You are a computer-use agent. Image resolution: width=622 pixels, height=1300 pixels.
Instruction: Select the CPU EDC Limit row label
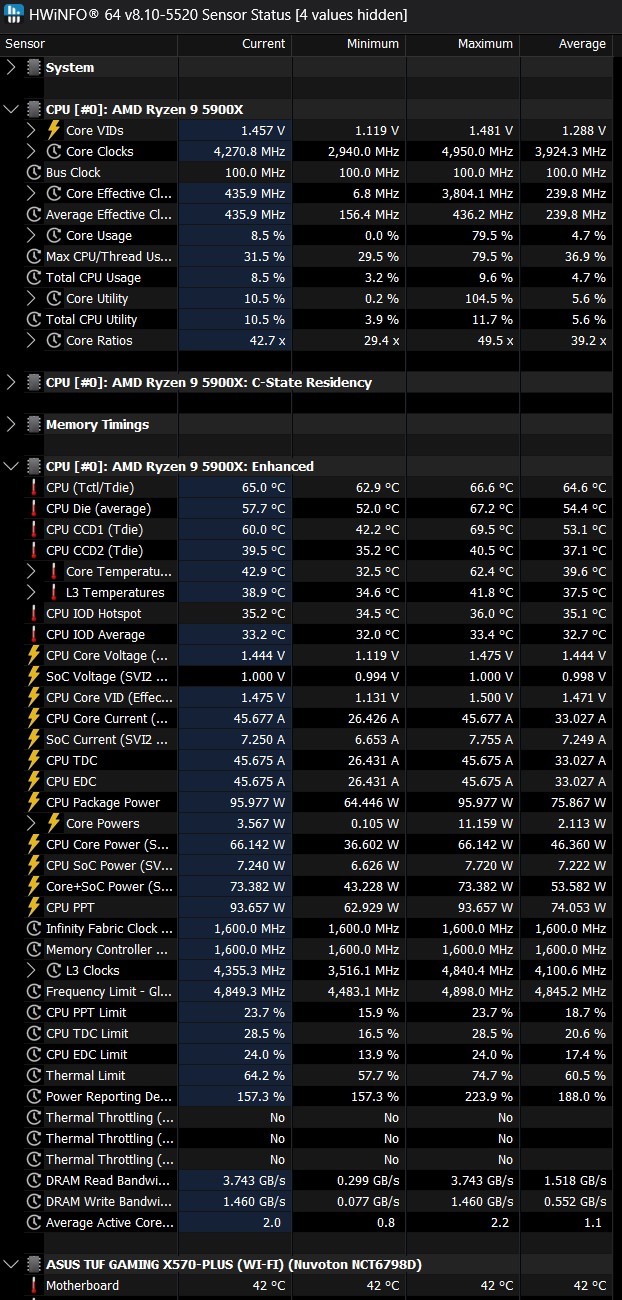(x=87, y=1055)
